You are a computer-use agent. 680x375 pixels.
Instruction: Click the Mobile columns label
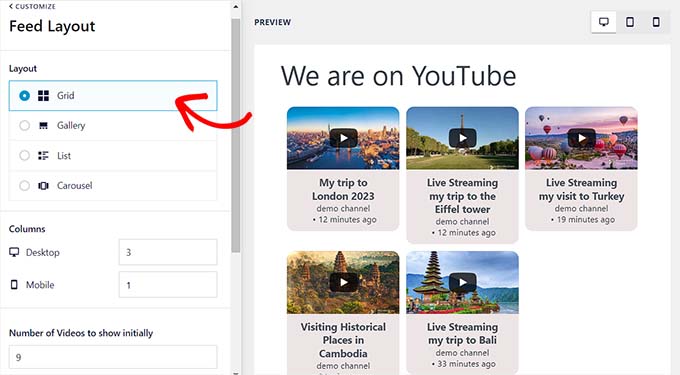coord(40,285)
